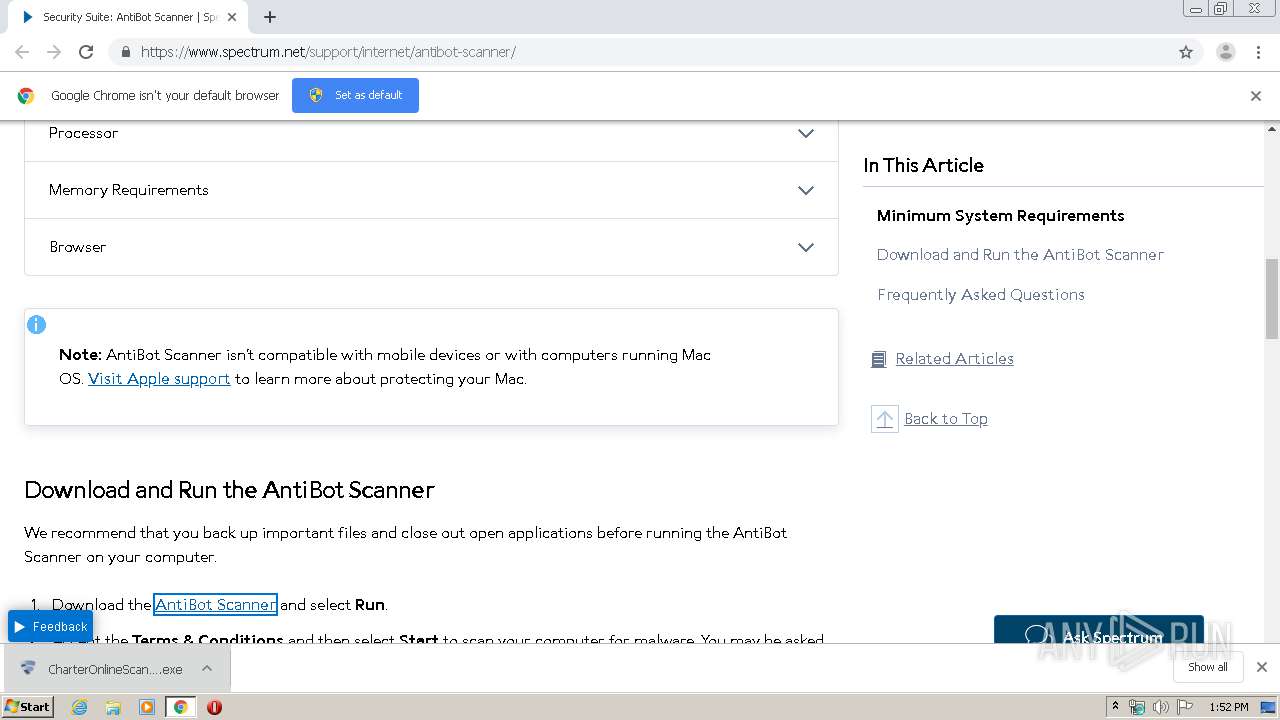
Task: Open the network tray icon
Action: coord(1137,707)
